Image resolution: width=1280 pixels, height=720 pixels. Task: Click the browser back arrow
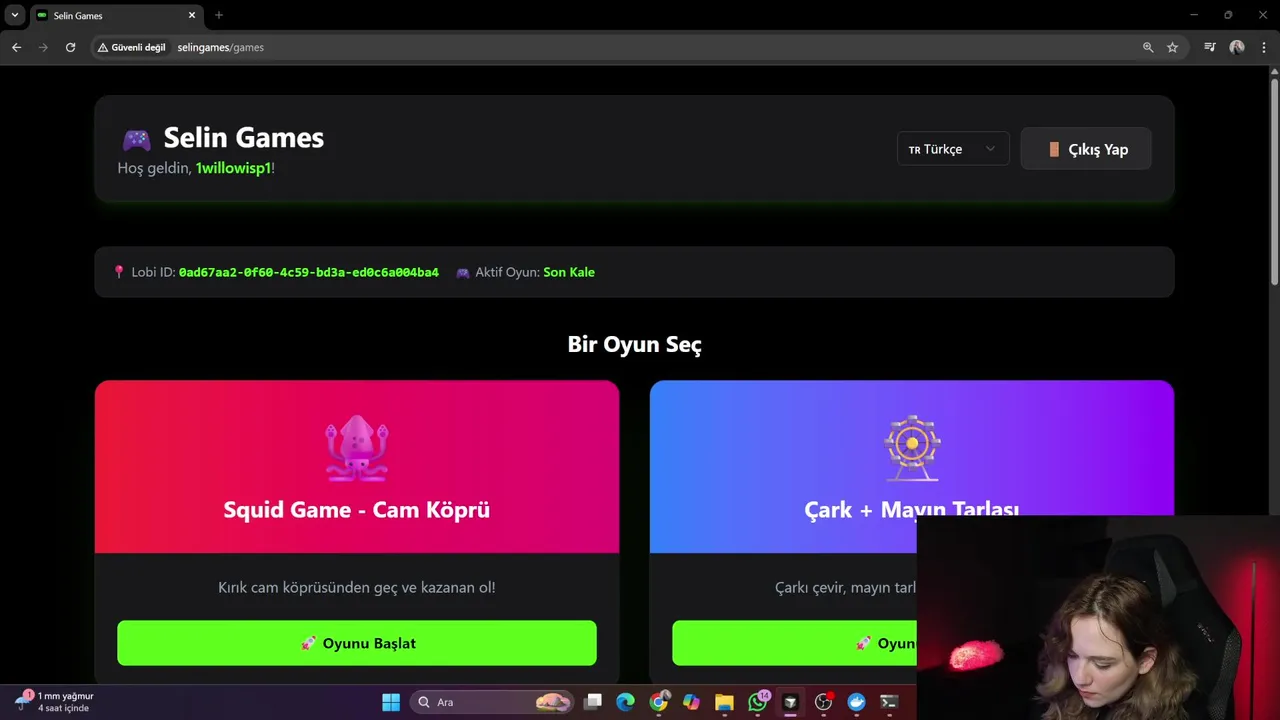(x=16, y=47)
